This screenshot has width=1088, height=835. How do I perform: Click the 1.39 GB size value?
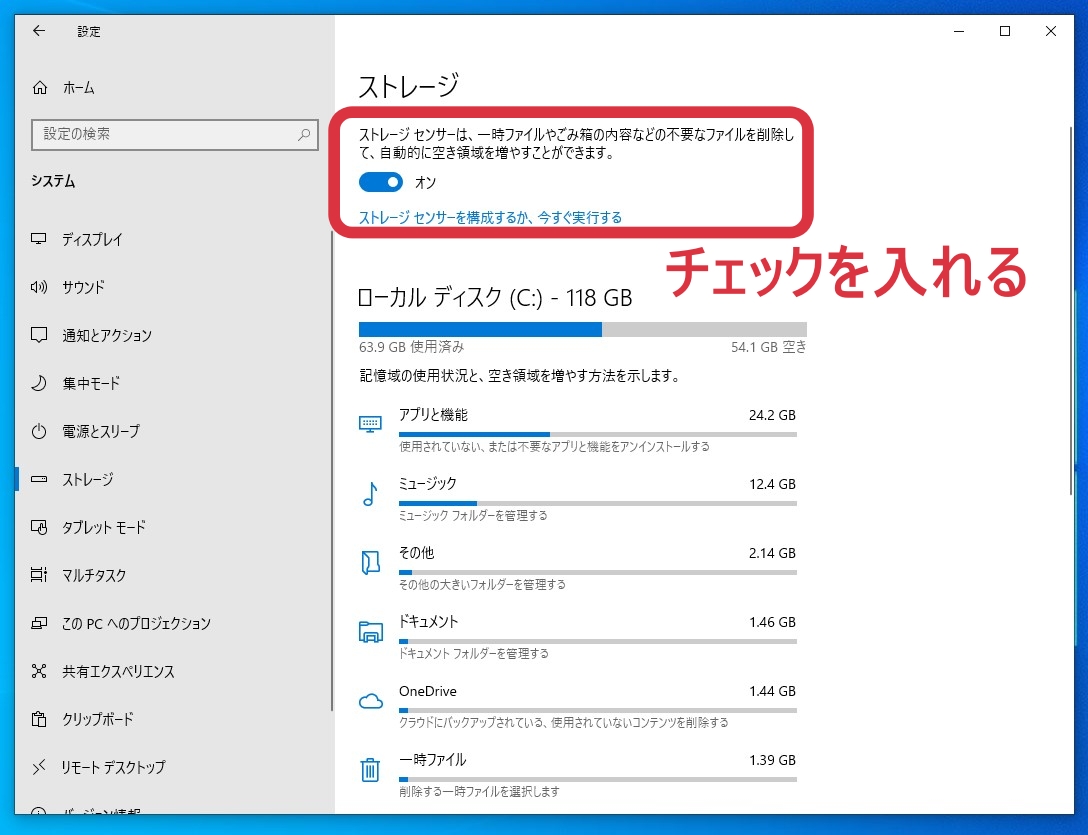tap(772, 760)
